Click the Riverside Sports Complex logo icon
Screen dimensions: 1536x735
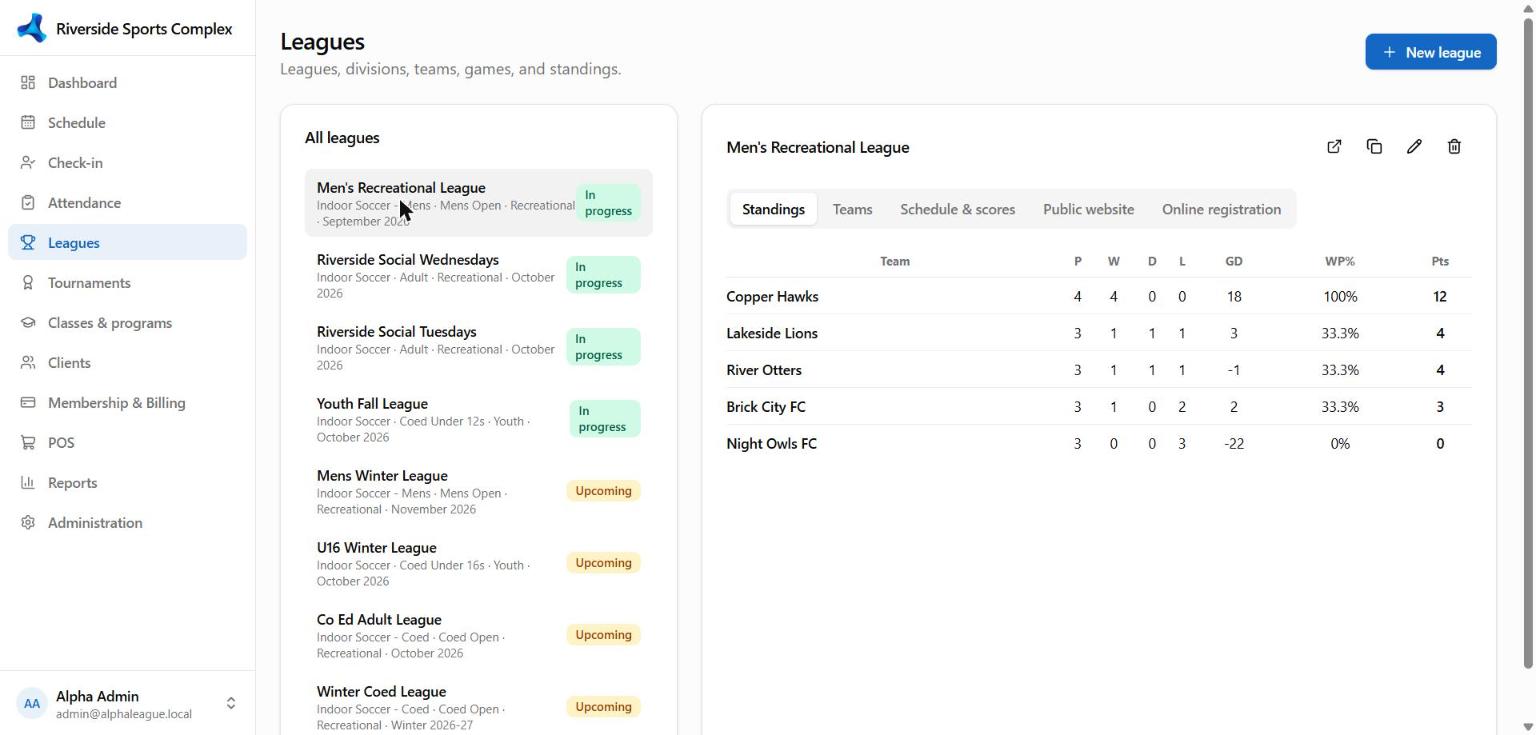tap(32, 28)
